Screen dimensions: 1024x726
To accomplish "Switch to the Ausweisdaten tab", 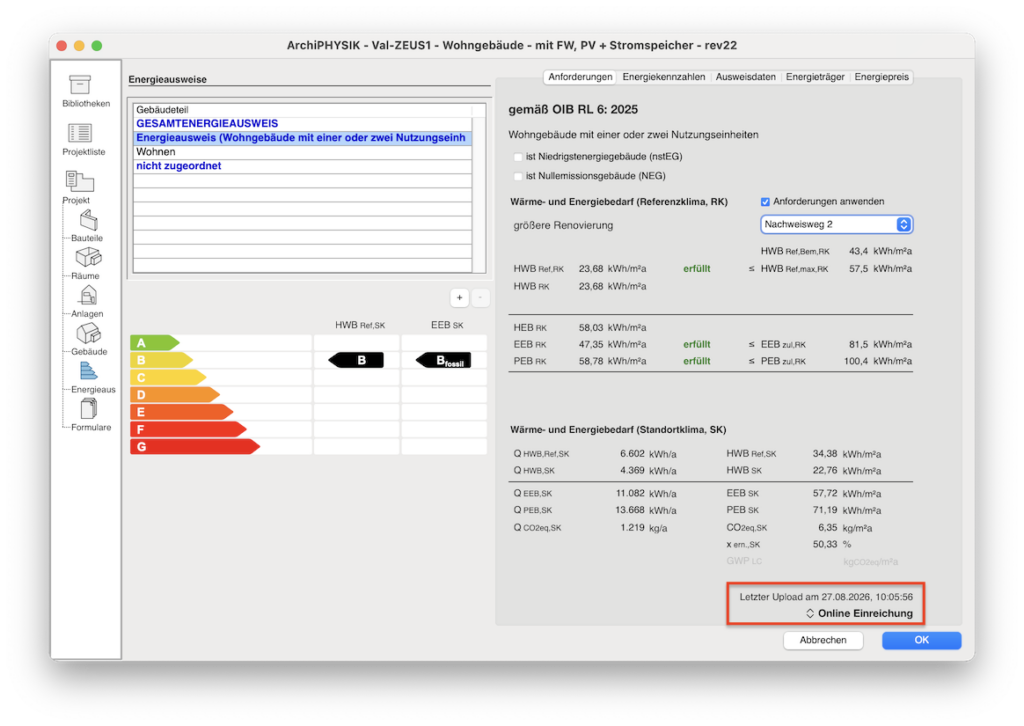I will click(746, 77).
